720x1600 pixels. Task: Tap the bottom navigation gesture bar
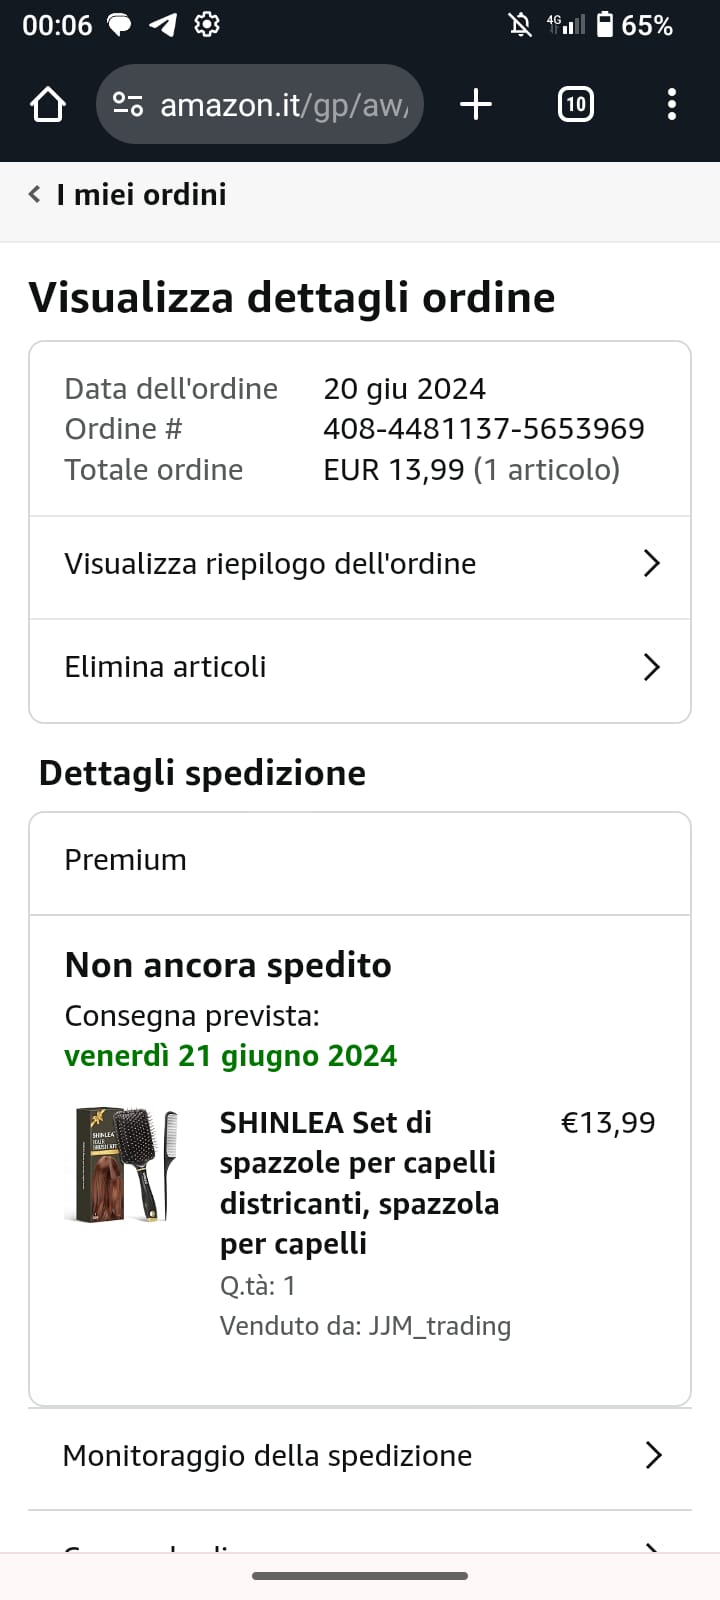360,1576
